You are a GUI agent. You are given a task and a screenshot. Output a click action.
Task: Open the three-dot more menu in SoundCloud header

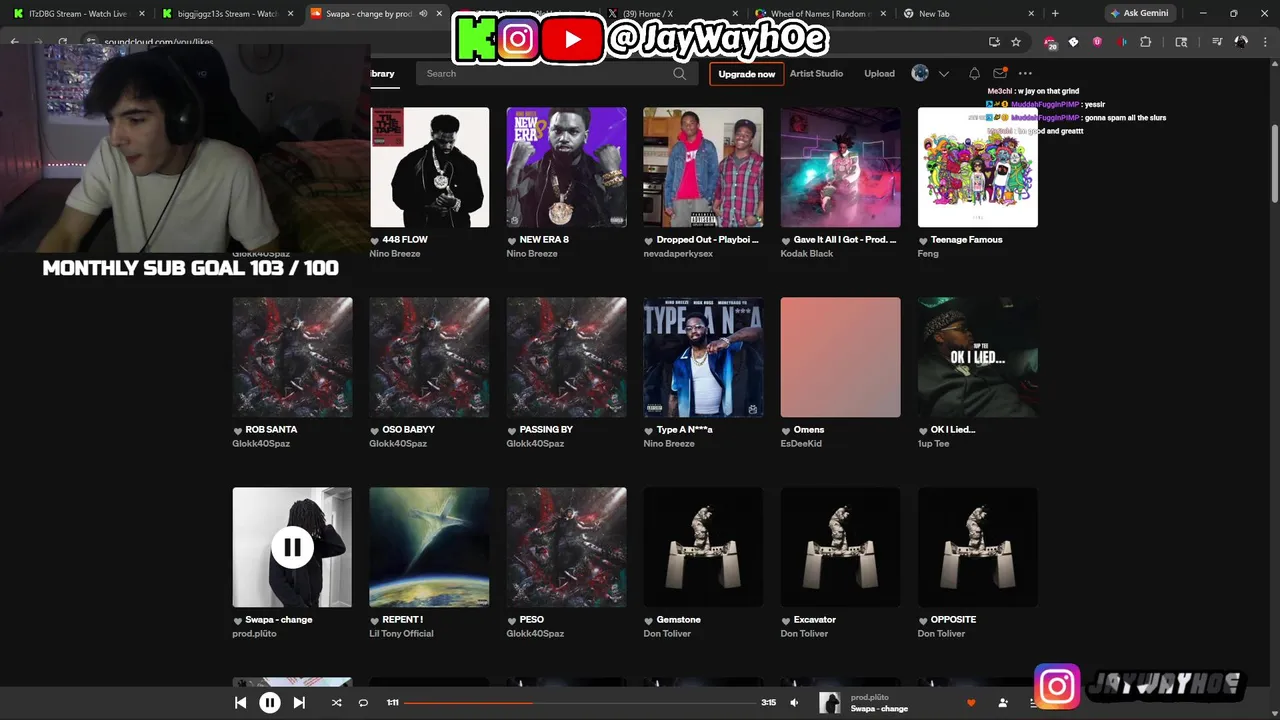pos(1025,74)
